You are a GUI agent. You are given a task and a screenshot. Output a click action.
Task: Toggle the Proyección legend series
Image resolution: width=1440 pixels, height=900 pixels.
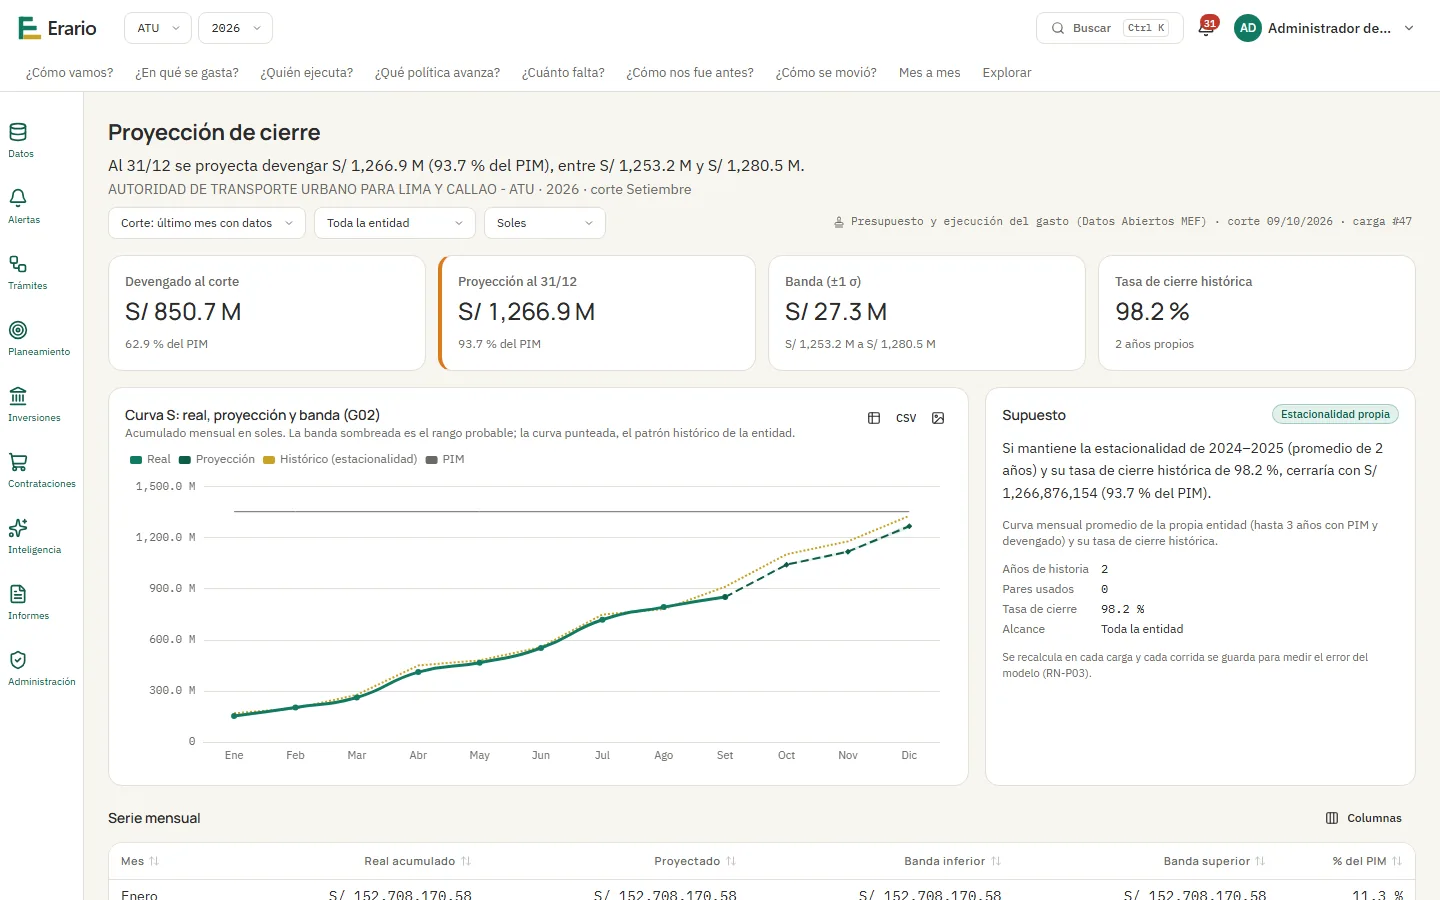pos(217,459)
